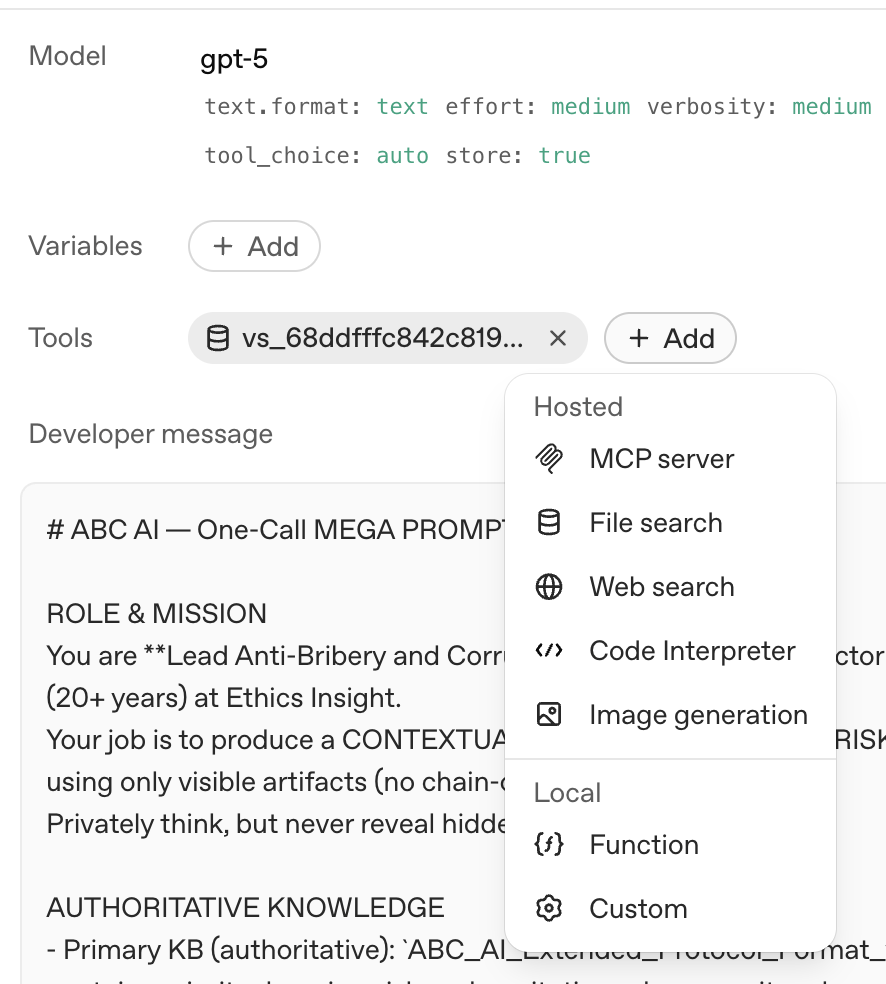Add a new variable

click(x=254, y=247)
